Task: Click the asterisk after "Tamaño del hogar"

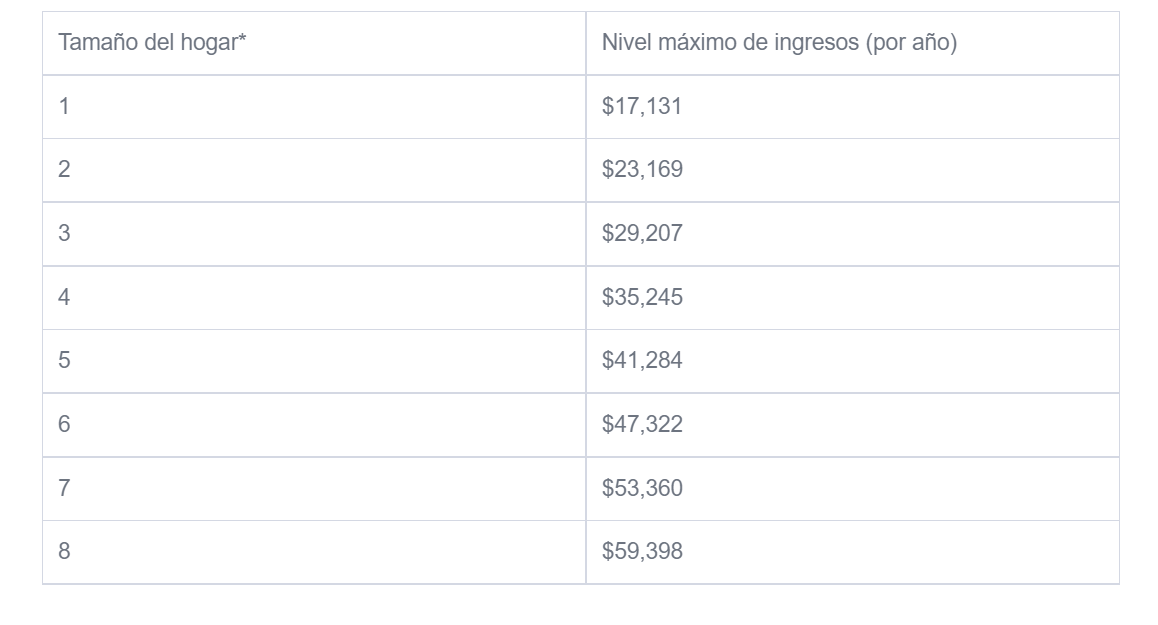Action: (242, 40)
